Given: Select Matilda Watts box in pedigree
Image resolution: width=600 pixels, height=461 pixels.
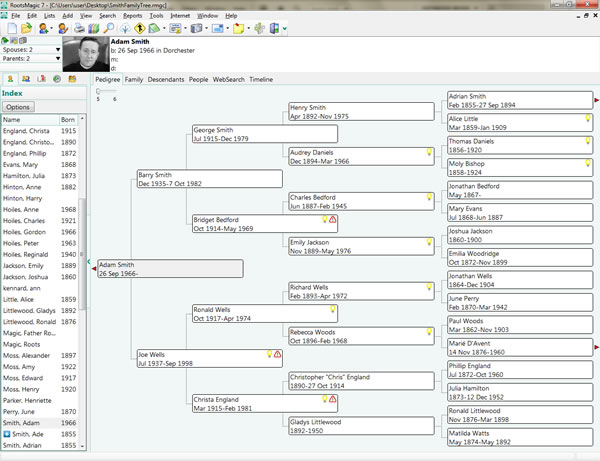Looking at the screenshot, I should pyautogui.click(x=520, y=437).
